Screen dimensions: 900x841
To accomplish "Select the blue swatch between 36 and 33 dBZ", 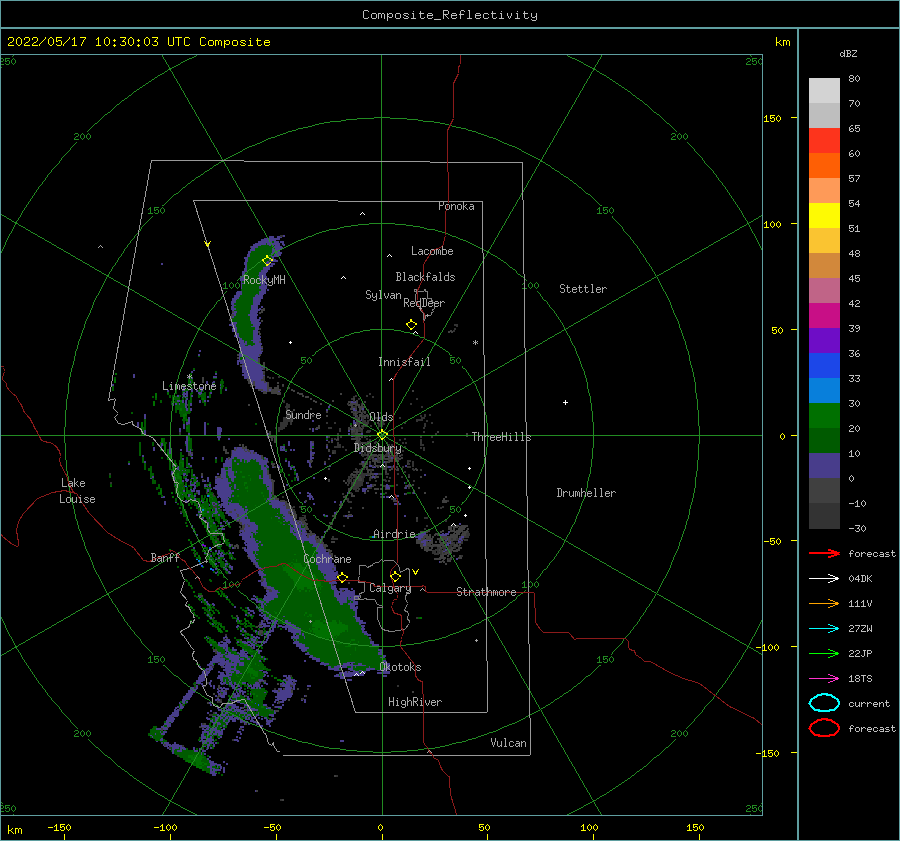I will (x=824, y=366).
